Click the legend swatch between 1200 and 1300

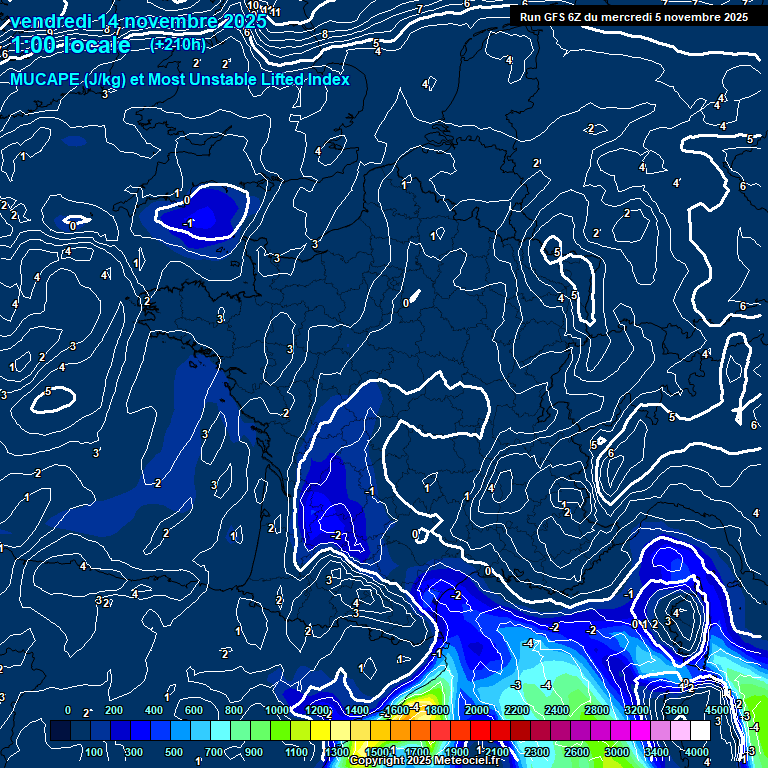pyautogui.click(x=320, y=730)
